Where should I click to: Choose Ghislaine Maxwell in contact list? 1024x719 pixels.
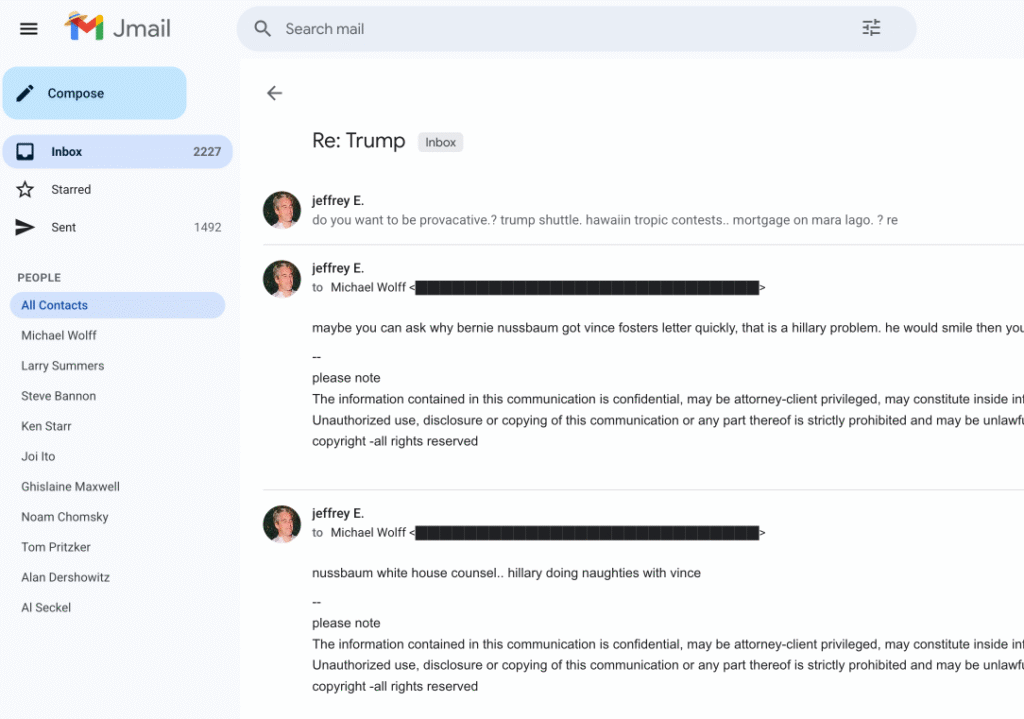(x=70, y=487)
